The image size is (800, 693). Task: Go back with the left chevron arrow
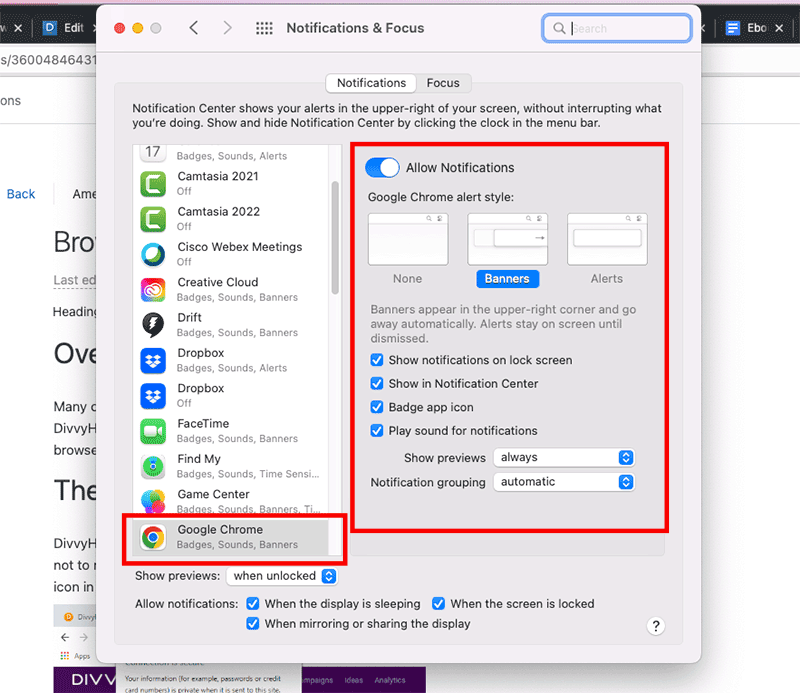[x=194, y=28]
